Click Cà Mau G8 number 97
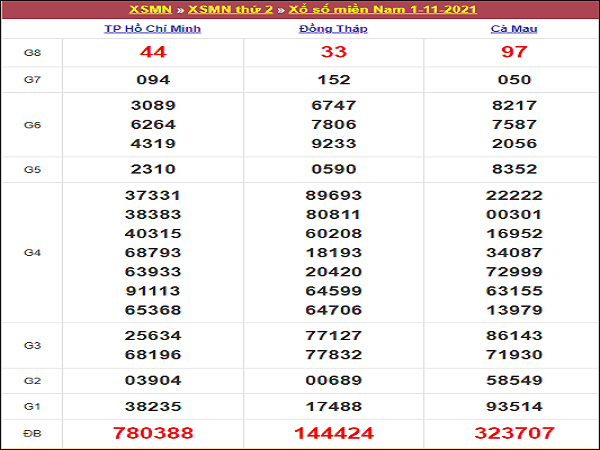 [514, 52]
